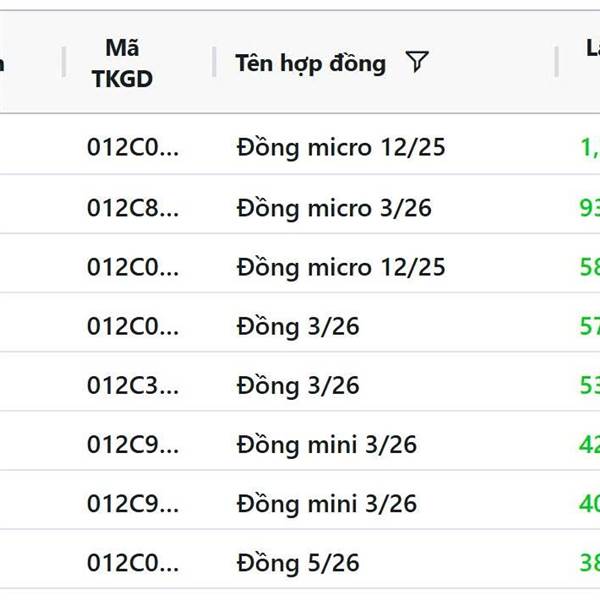Screen dimensions: 600x600
Task: Click account code starting with 012C8
Action: pyautogui.click(x=133, y=208)
